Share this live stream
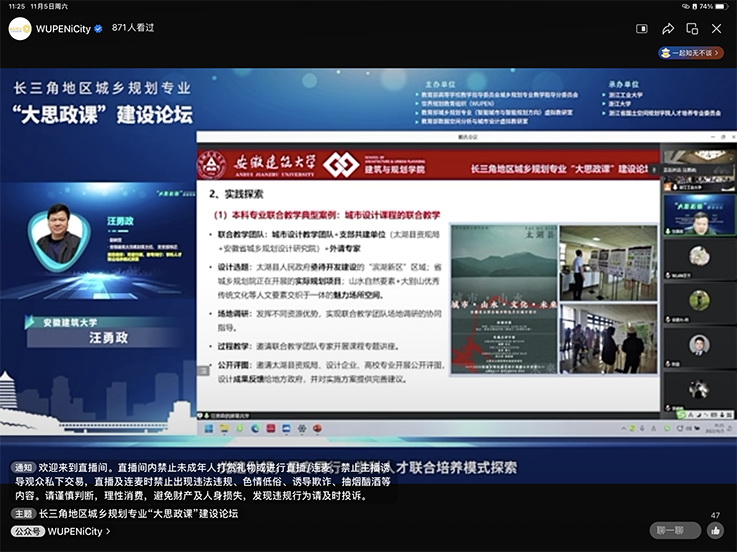 (668, 29)
